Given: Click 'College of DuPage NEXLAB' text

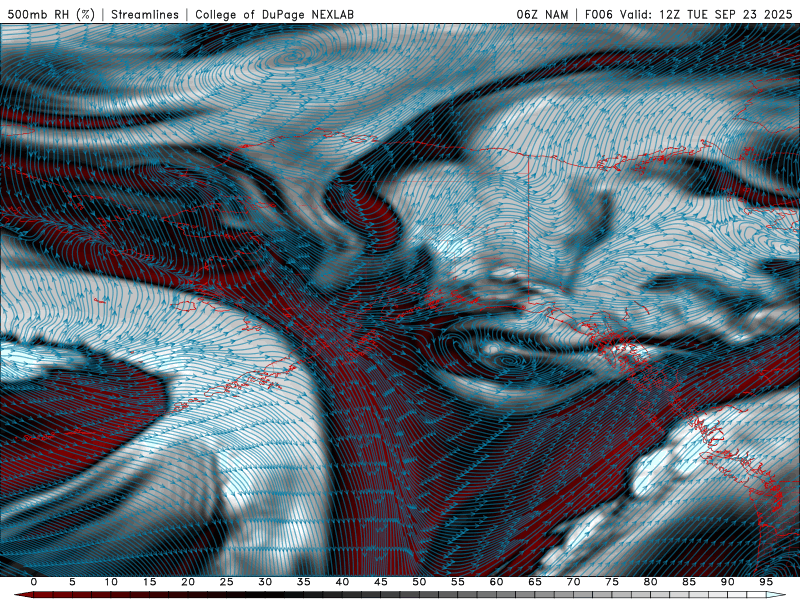Looking at the screenshot, I should 274,14.
